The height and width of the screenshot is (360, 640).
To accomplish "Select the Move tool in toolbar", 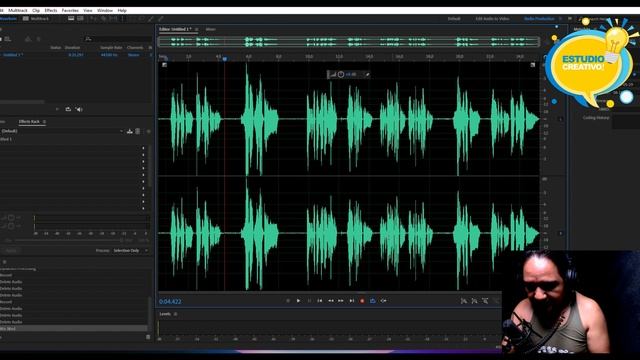I will (93, 18).
